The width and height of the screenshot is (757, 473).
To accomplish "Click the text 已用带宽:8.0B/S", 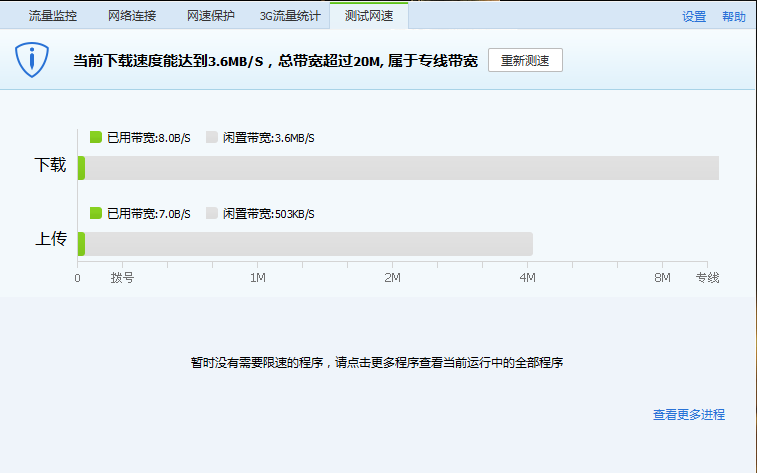I will (149, 138).
